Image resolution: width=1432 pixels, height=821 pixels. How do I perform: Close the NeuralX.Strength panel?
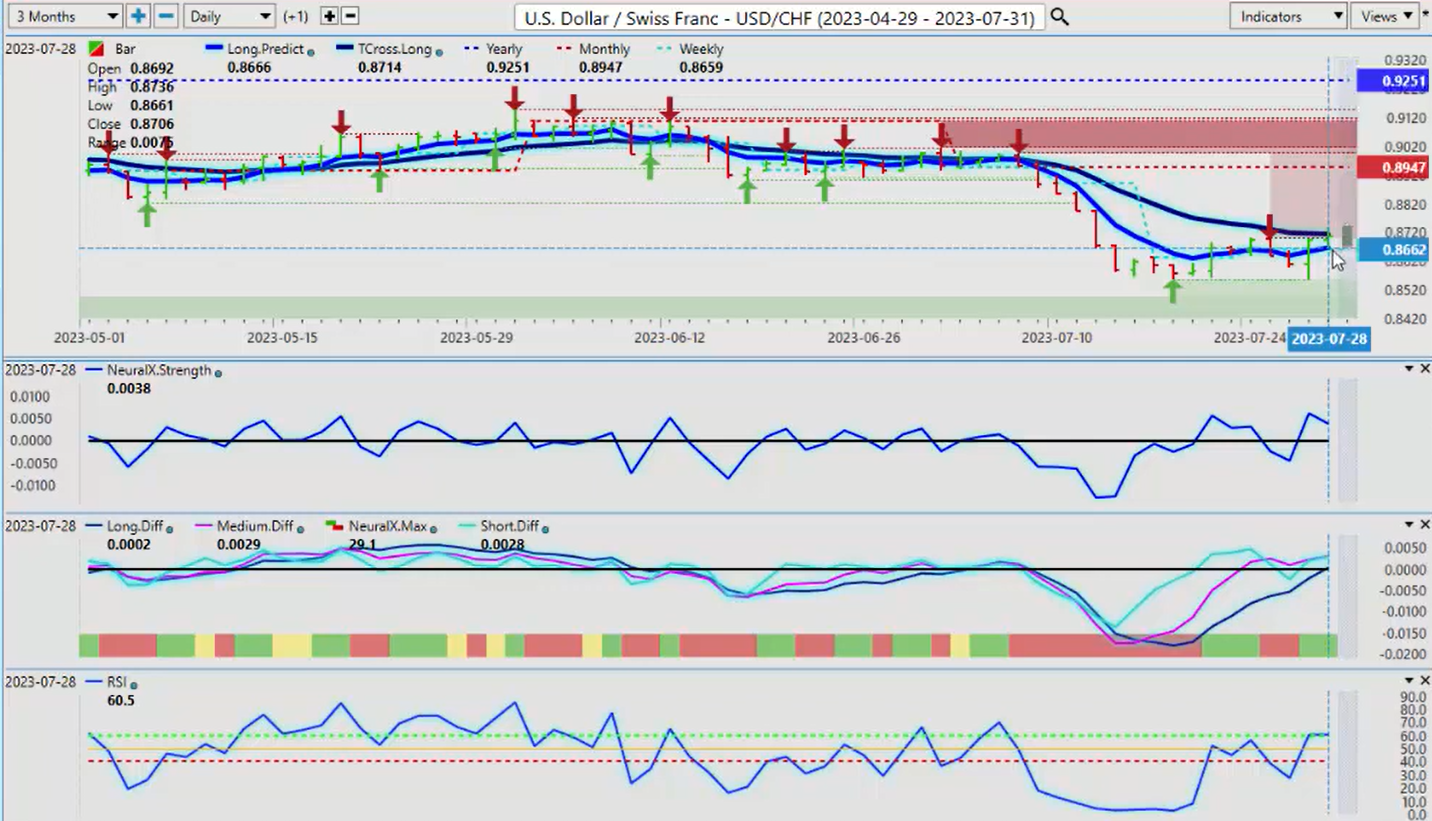[1425, 369]
